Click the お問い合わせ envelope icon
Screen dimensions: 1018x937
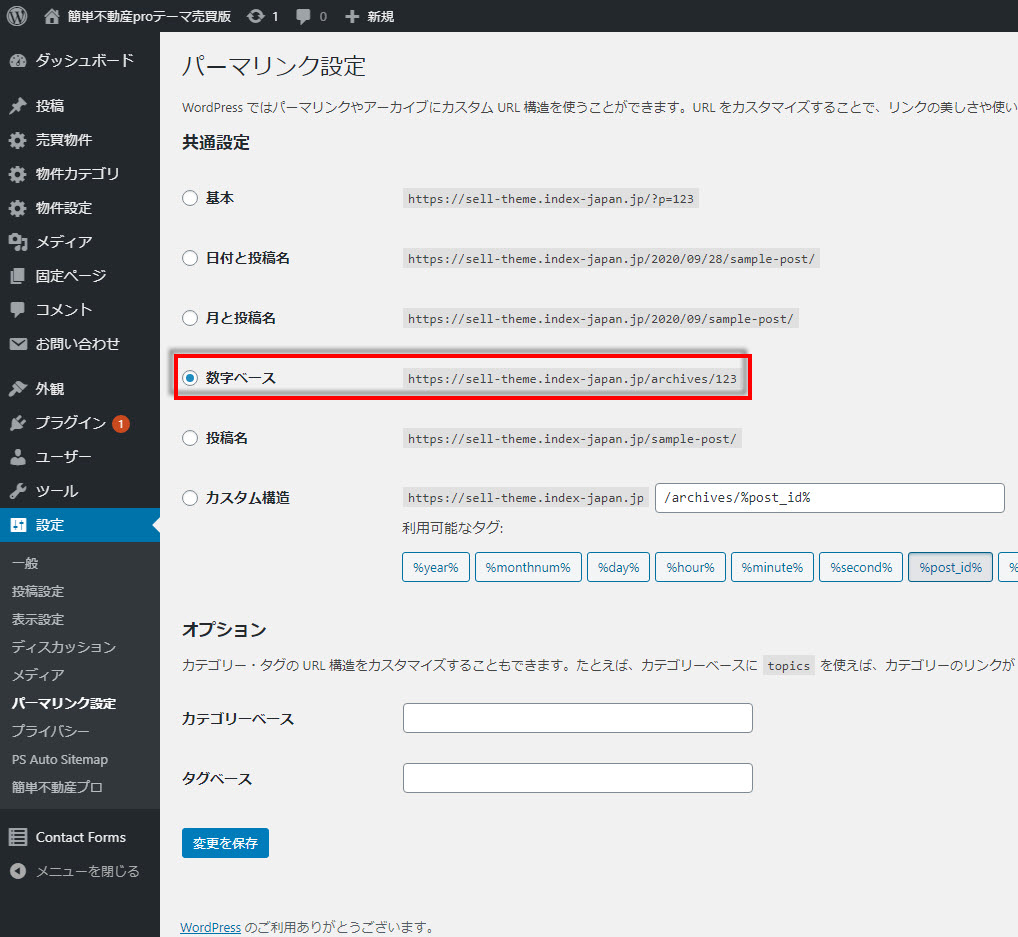17,344
